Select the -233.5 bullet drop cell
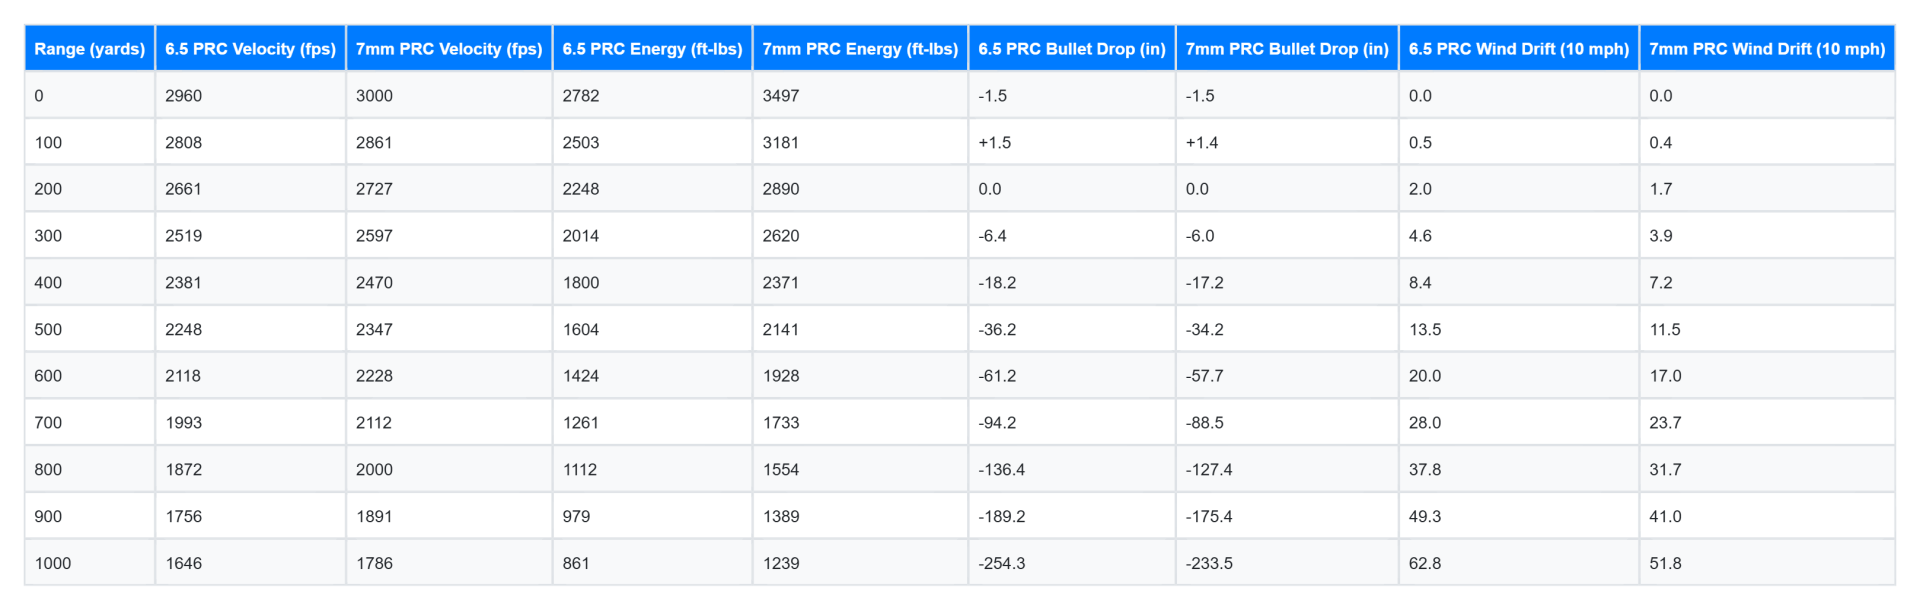This screenshot has height=610, width=1920. coord(1287,563)
